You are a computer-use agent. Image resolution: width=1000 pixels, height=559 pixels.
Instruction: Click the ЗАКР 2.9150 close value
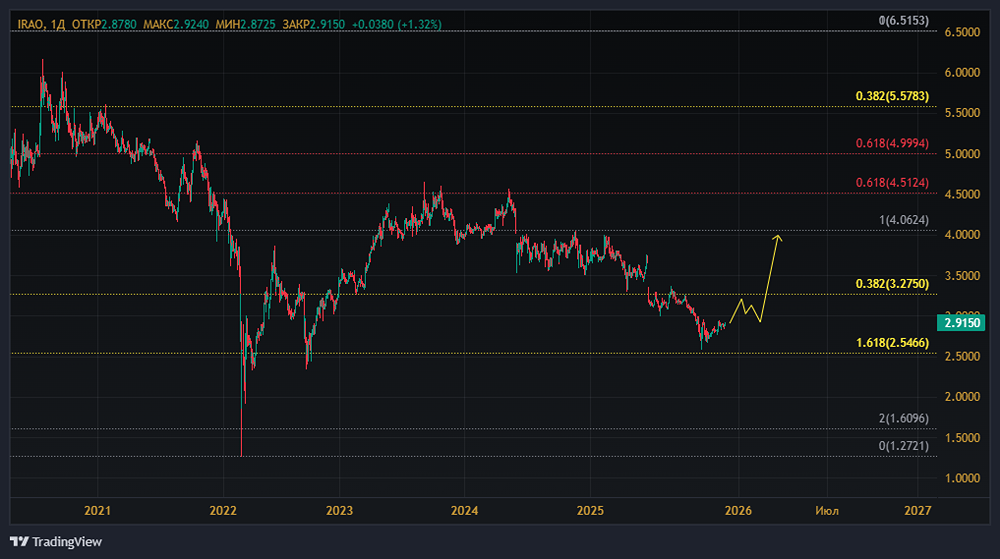(314, 24)
